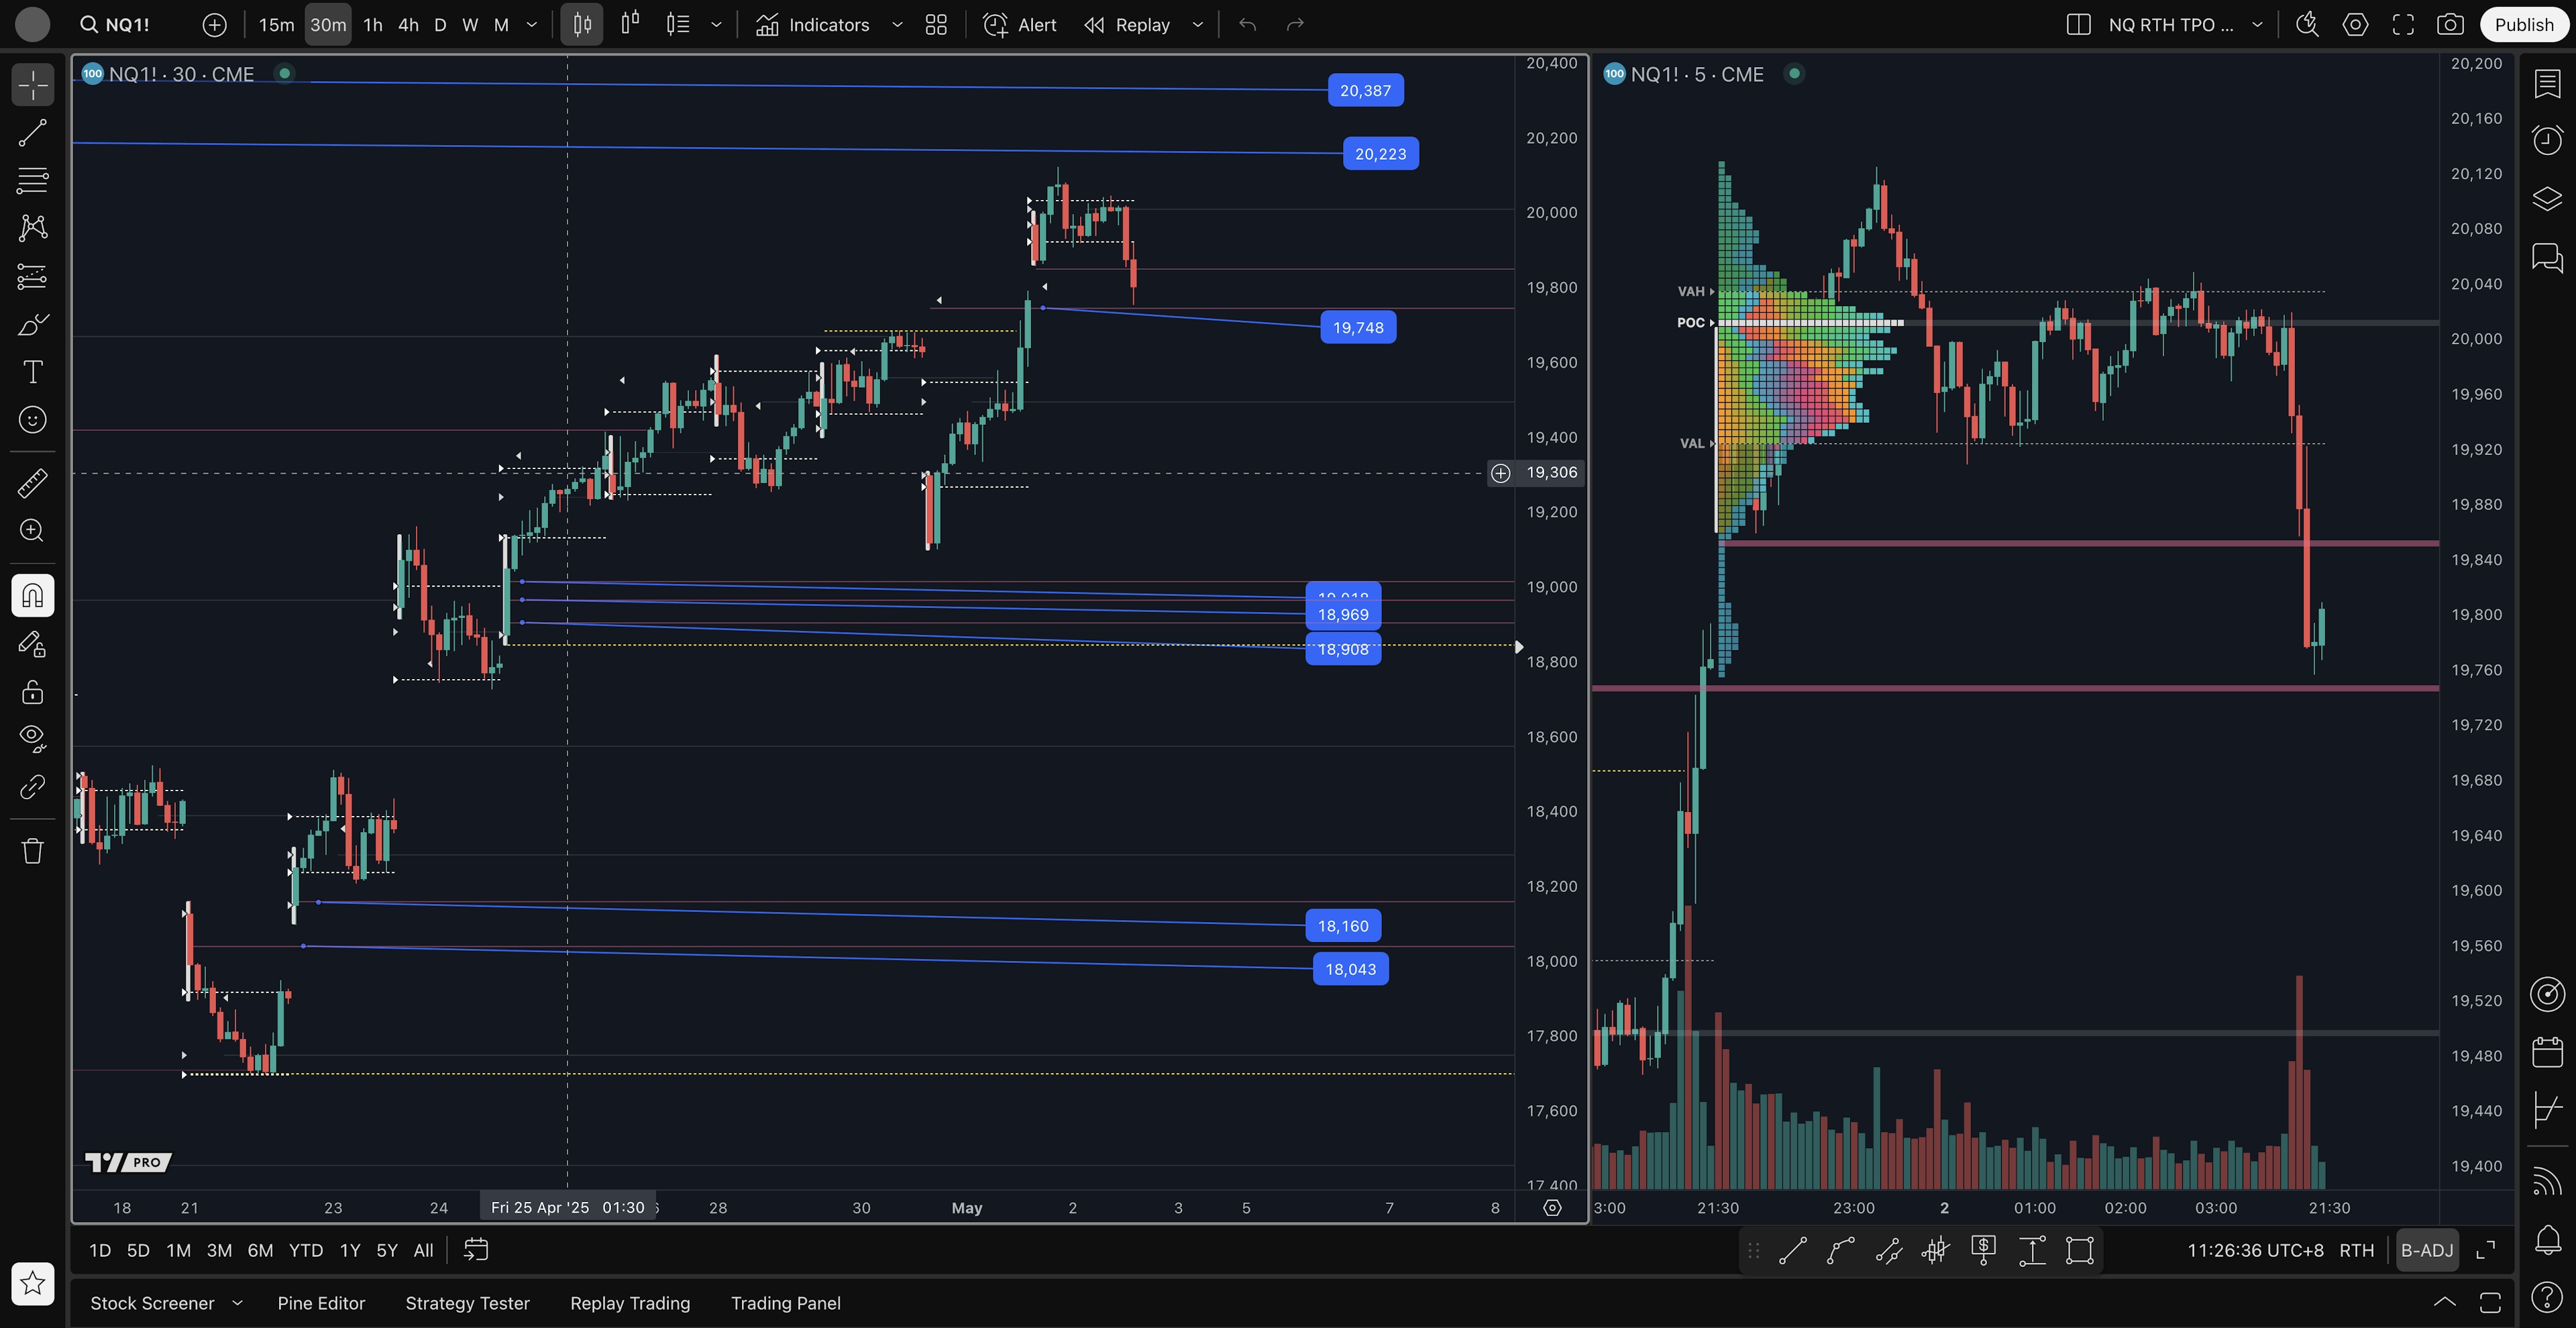Viewport: 2576px width, 1328px height.
Task: Open the NQ RTH TPO layout dropdown
Action: 2257,25
